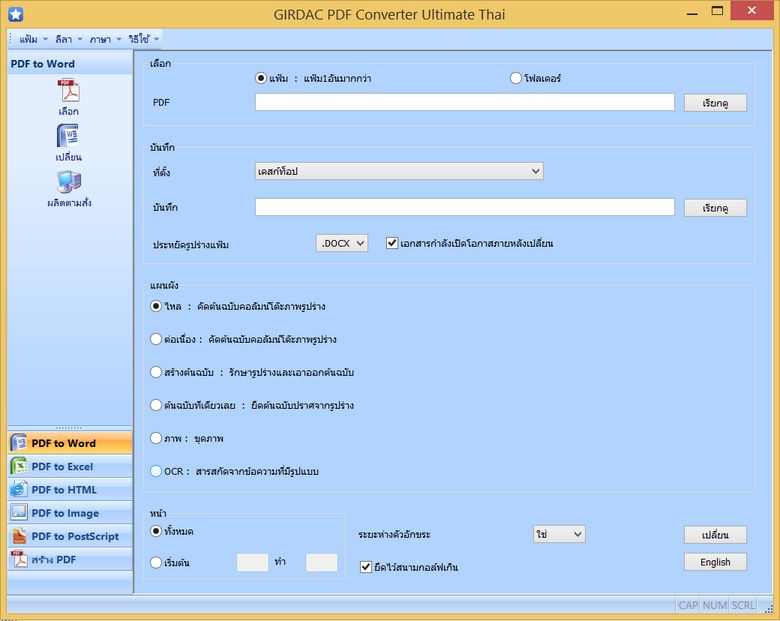Switch to PDF to HTML tab
The image size is (780, 621).
coord(70,490)
